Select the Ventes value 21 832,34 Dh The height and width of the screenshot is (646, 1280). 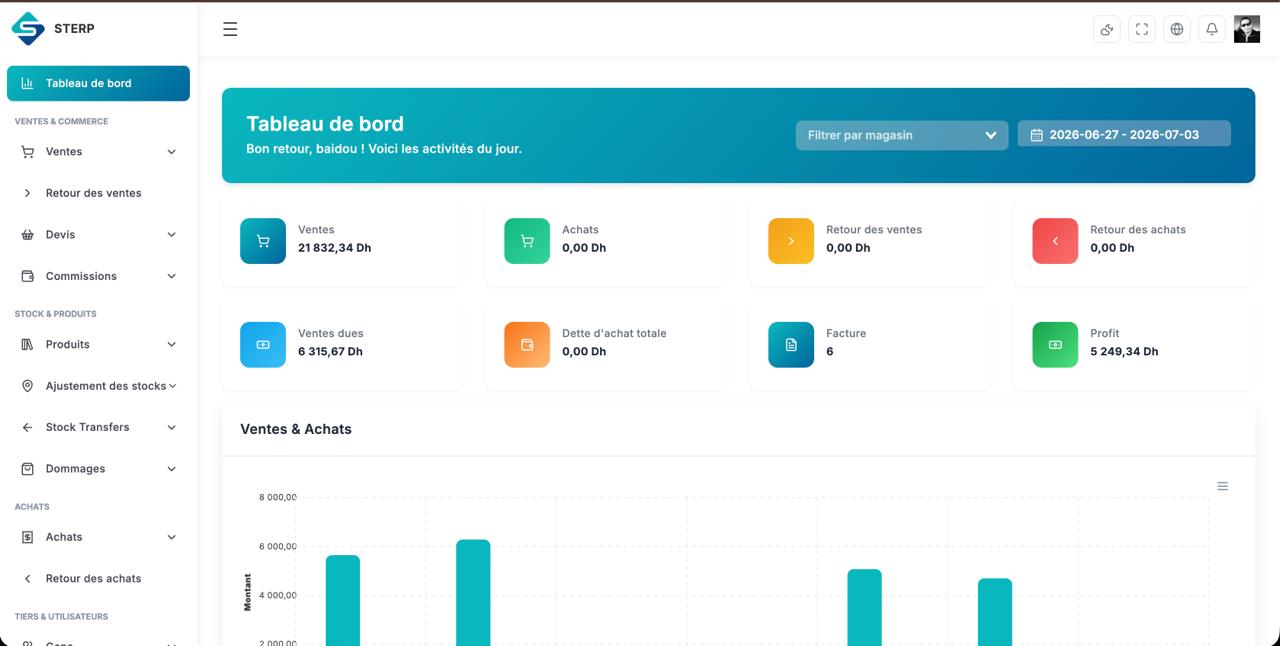[334, 248]
